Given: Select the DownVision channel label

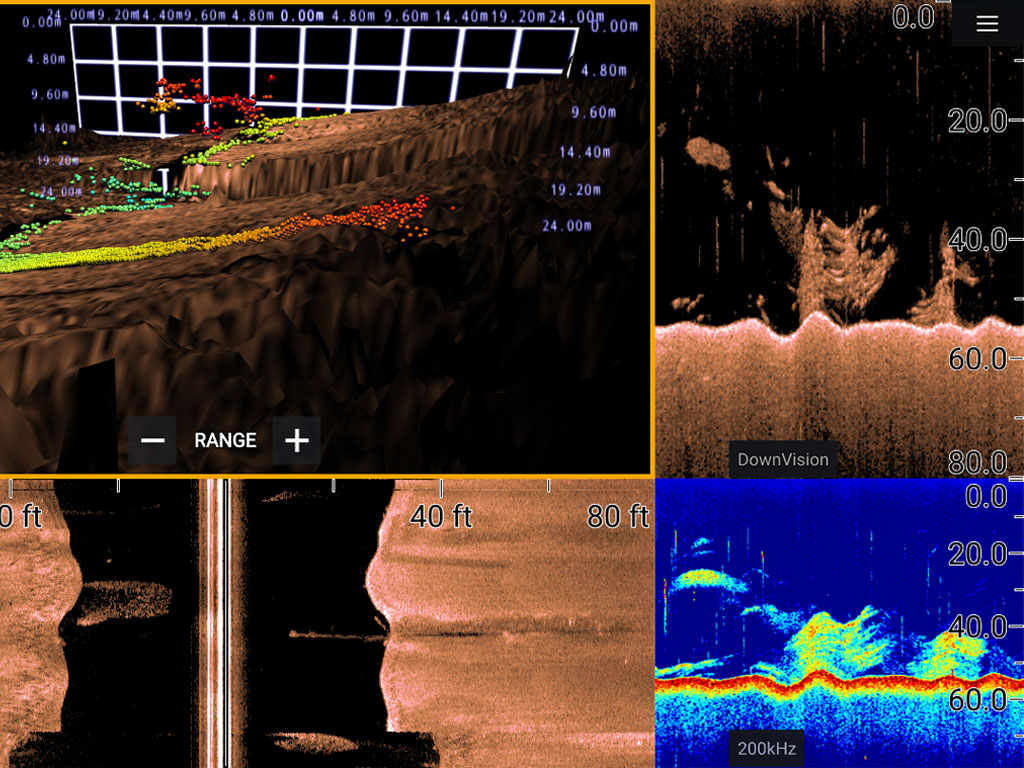Looking at the screenshot, I should 783,460.
